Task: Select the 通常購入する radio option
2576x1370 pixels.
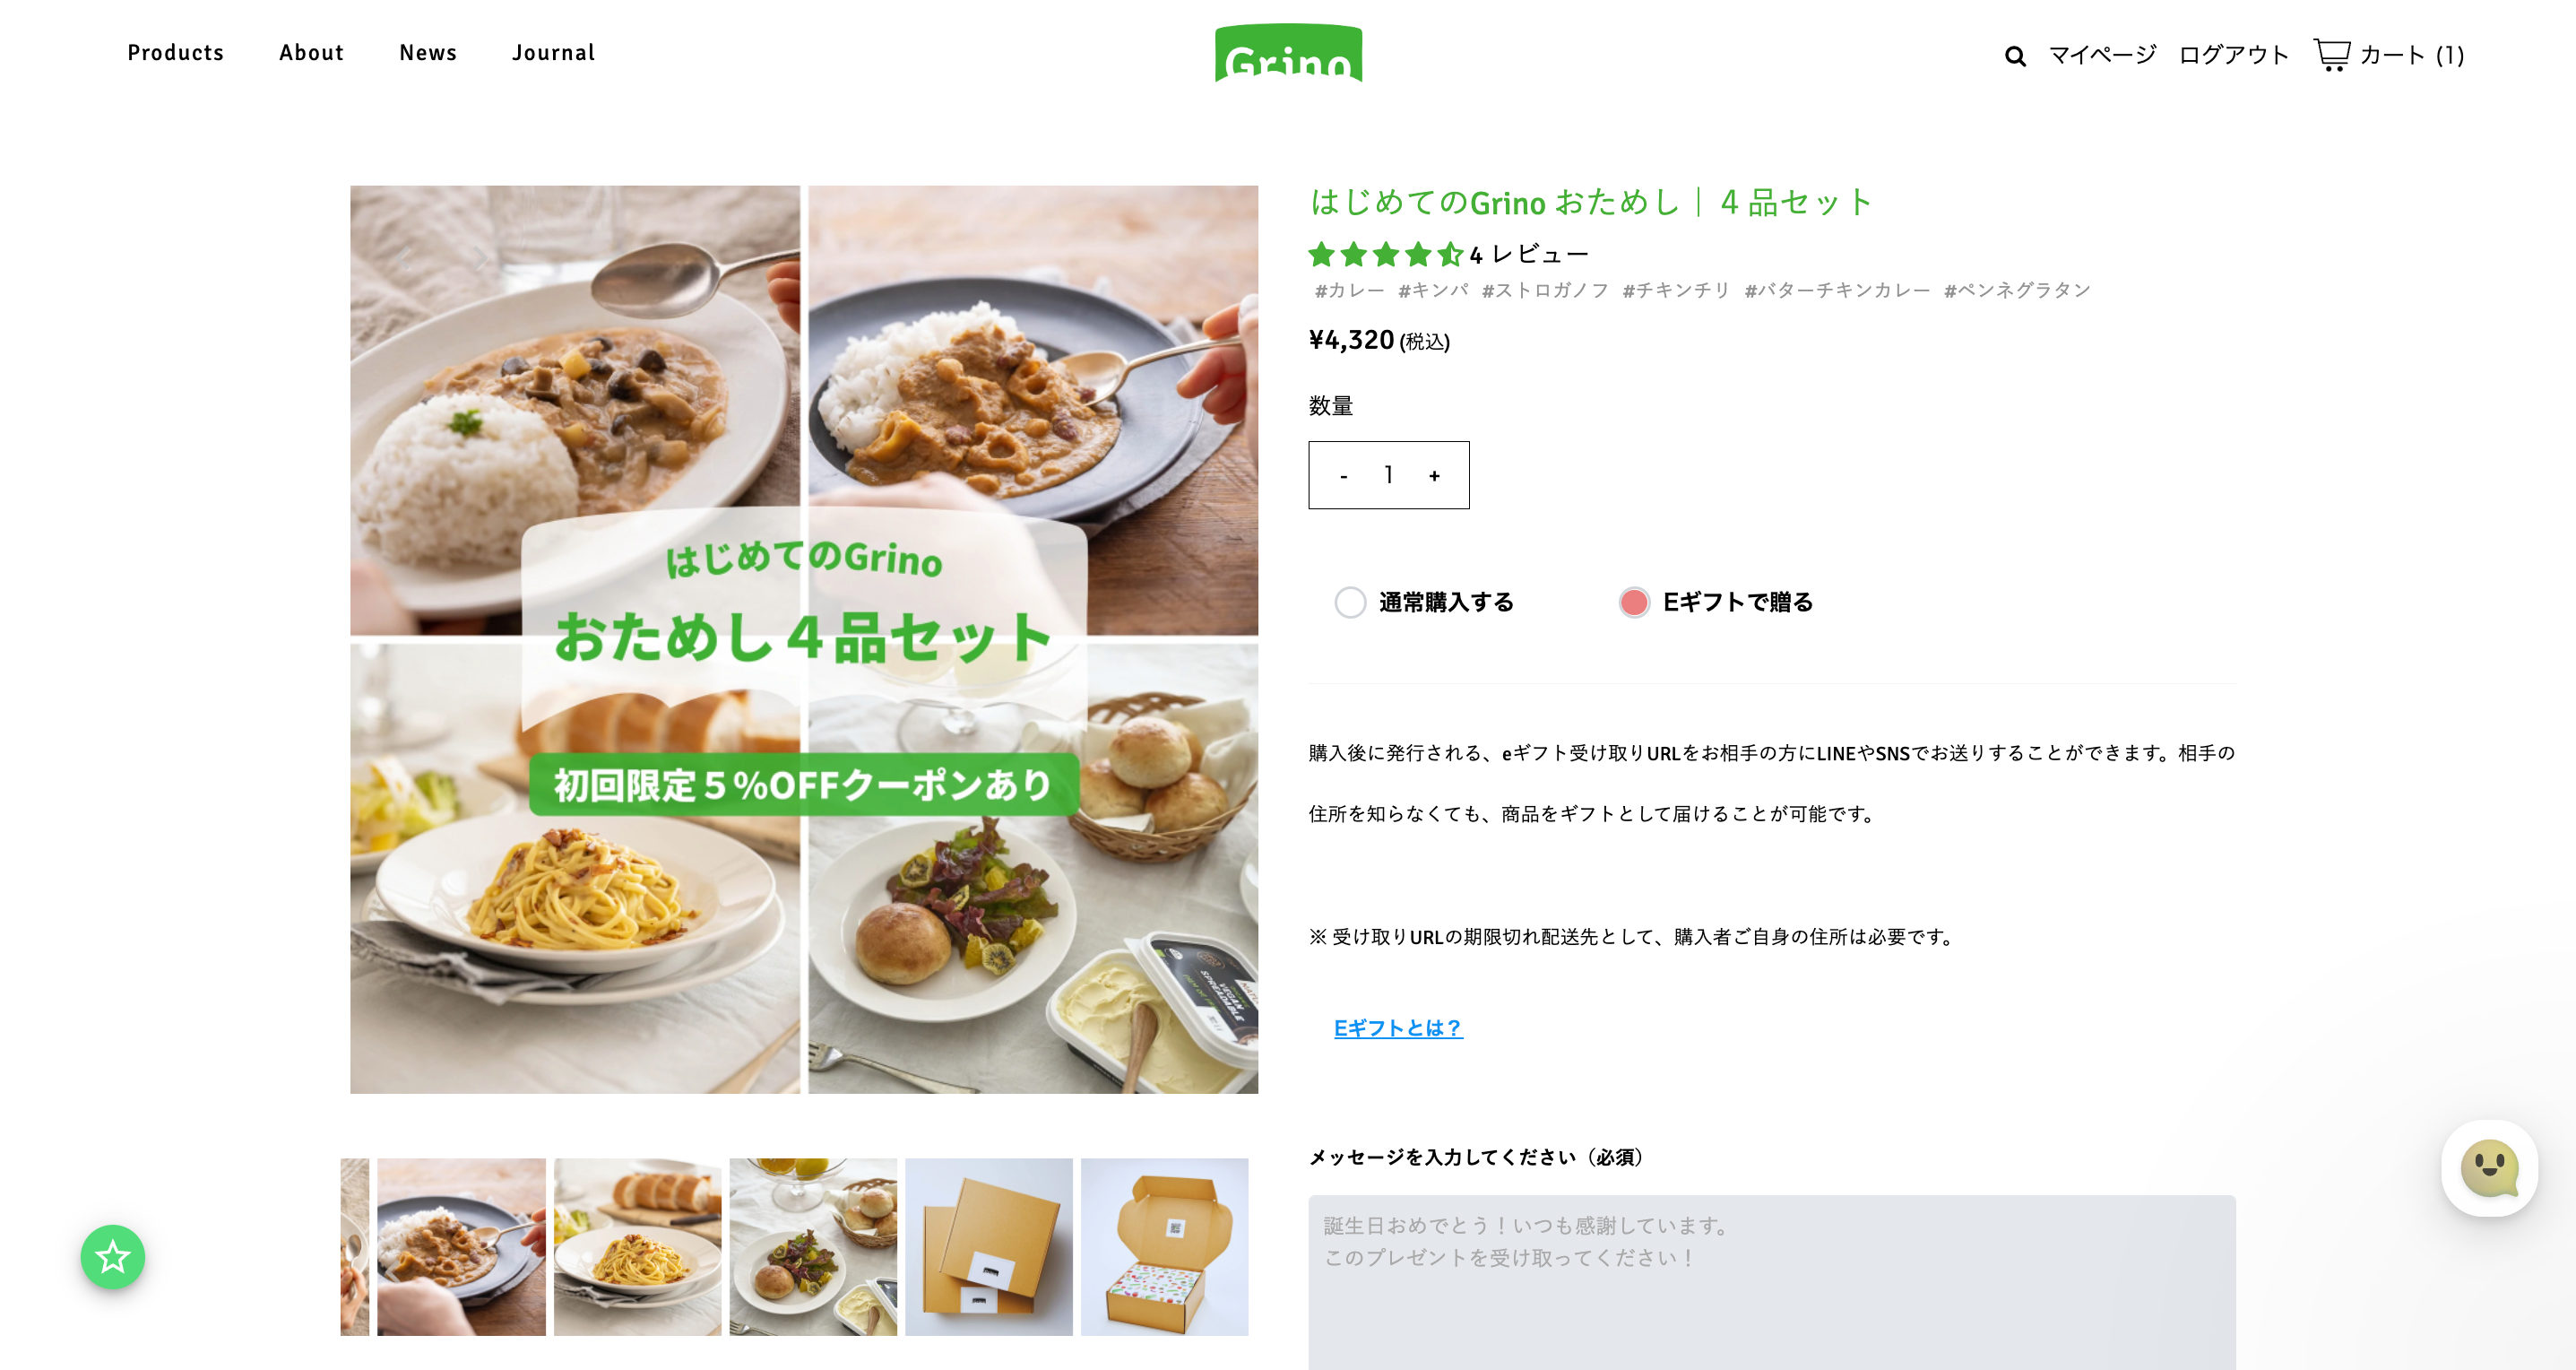Action: click(x=1350, y=602)
